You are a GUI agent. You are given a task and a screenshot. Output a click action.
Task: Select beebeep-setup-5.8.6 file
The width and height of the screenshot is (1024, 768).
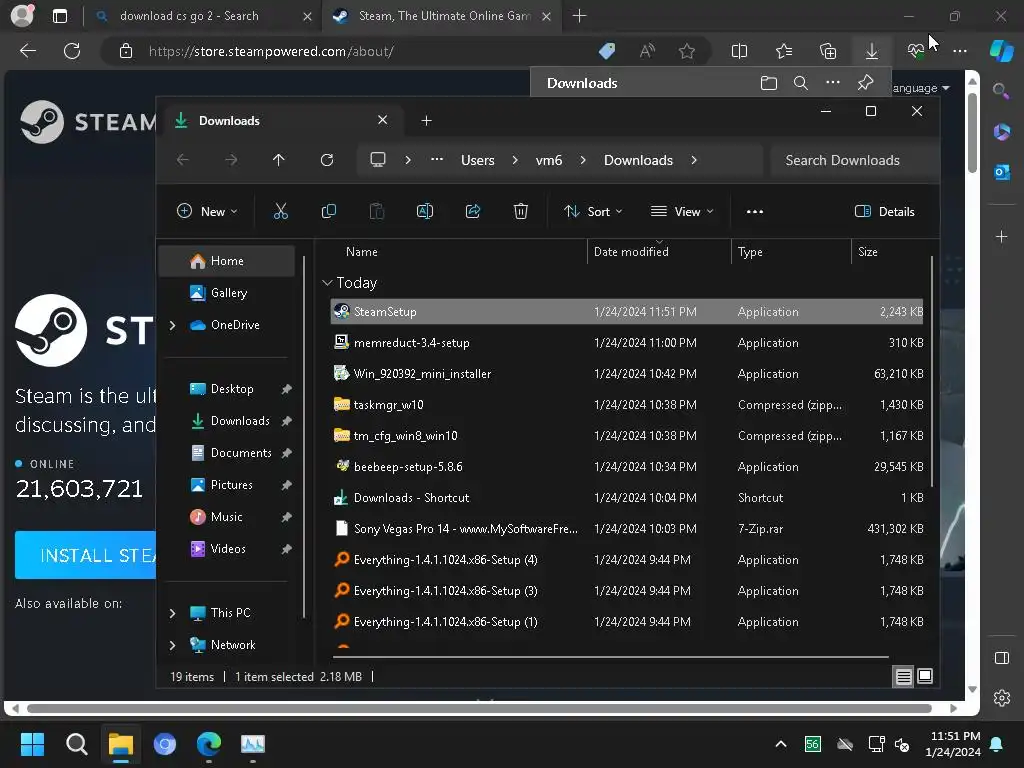(627, 466)
